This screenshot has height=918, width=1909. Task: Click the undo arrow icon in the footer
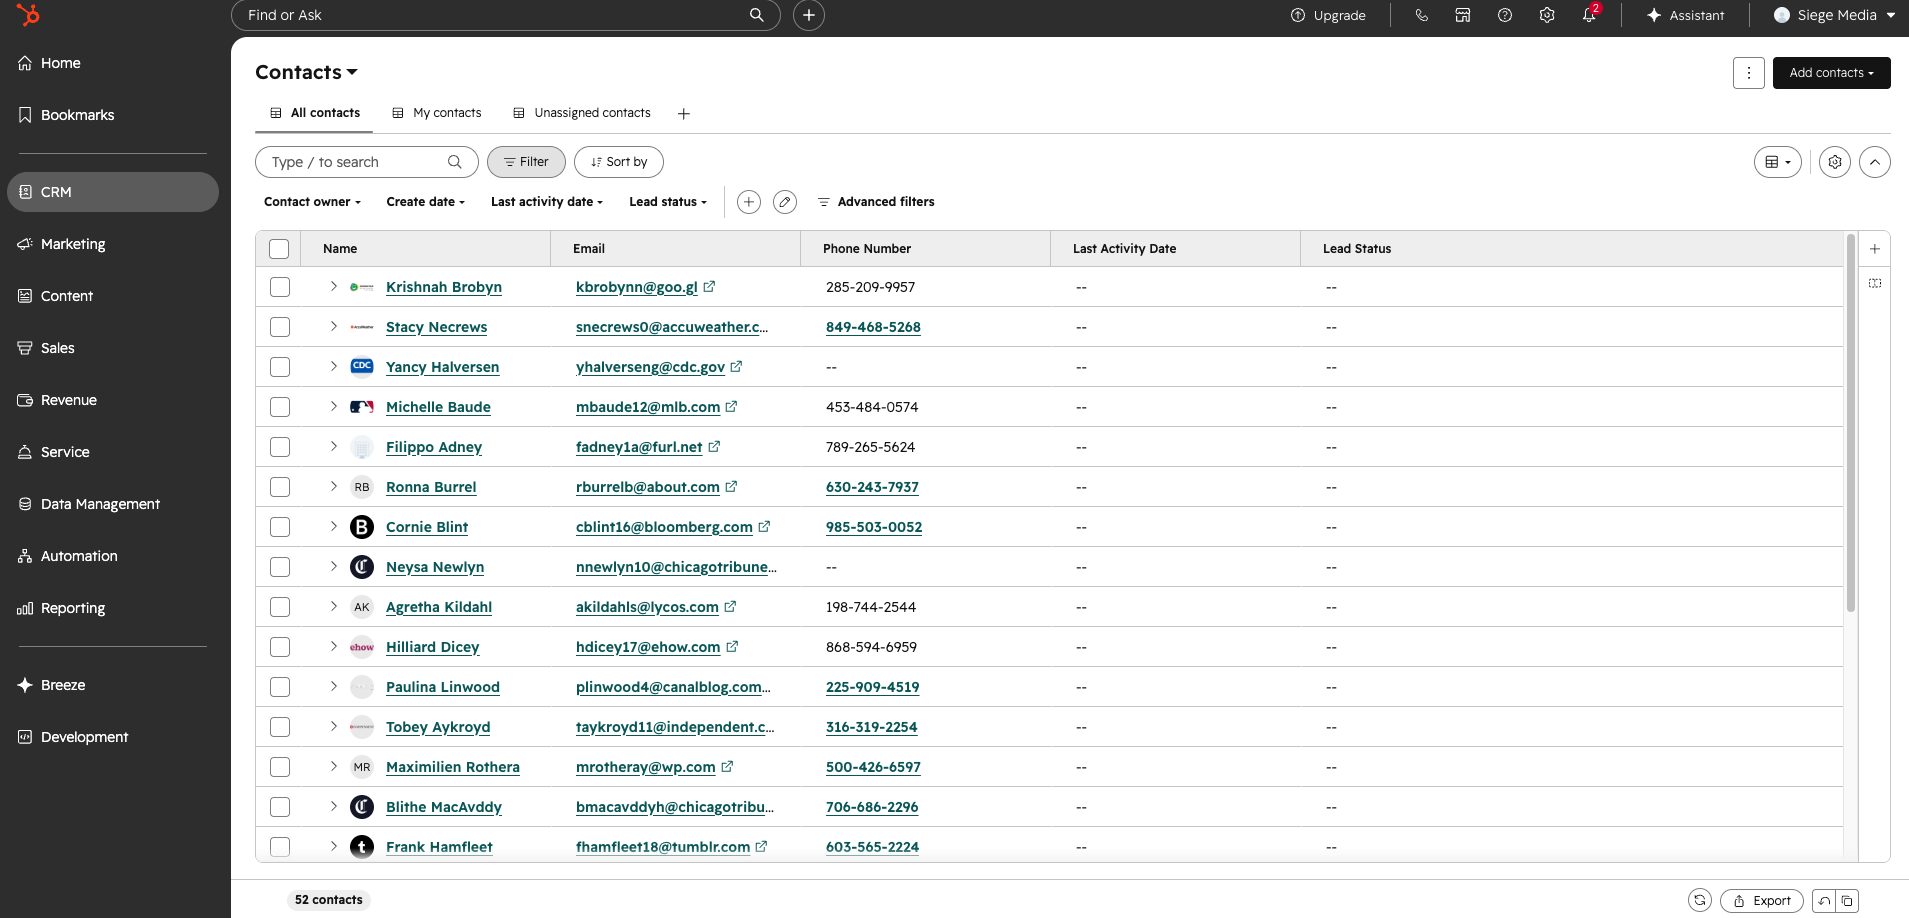pyautogui.click(x=1824, y=901)
